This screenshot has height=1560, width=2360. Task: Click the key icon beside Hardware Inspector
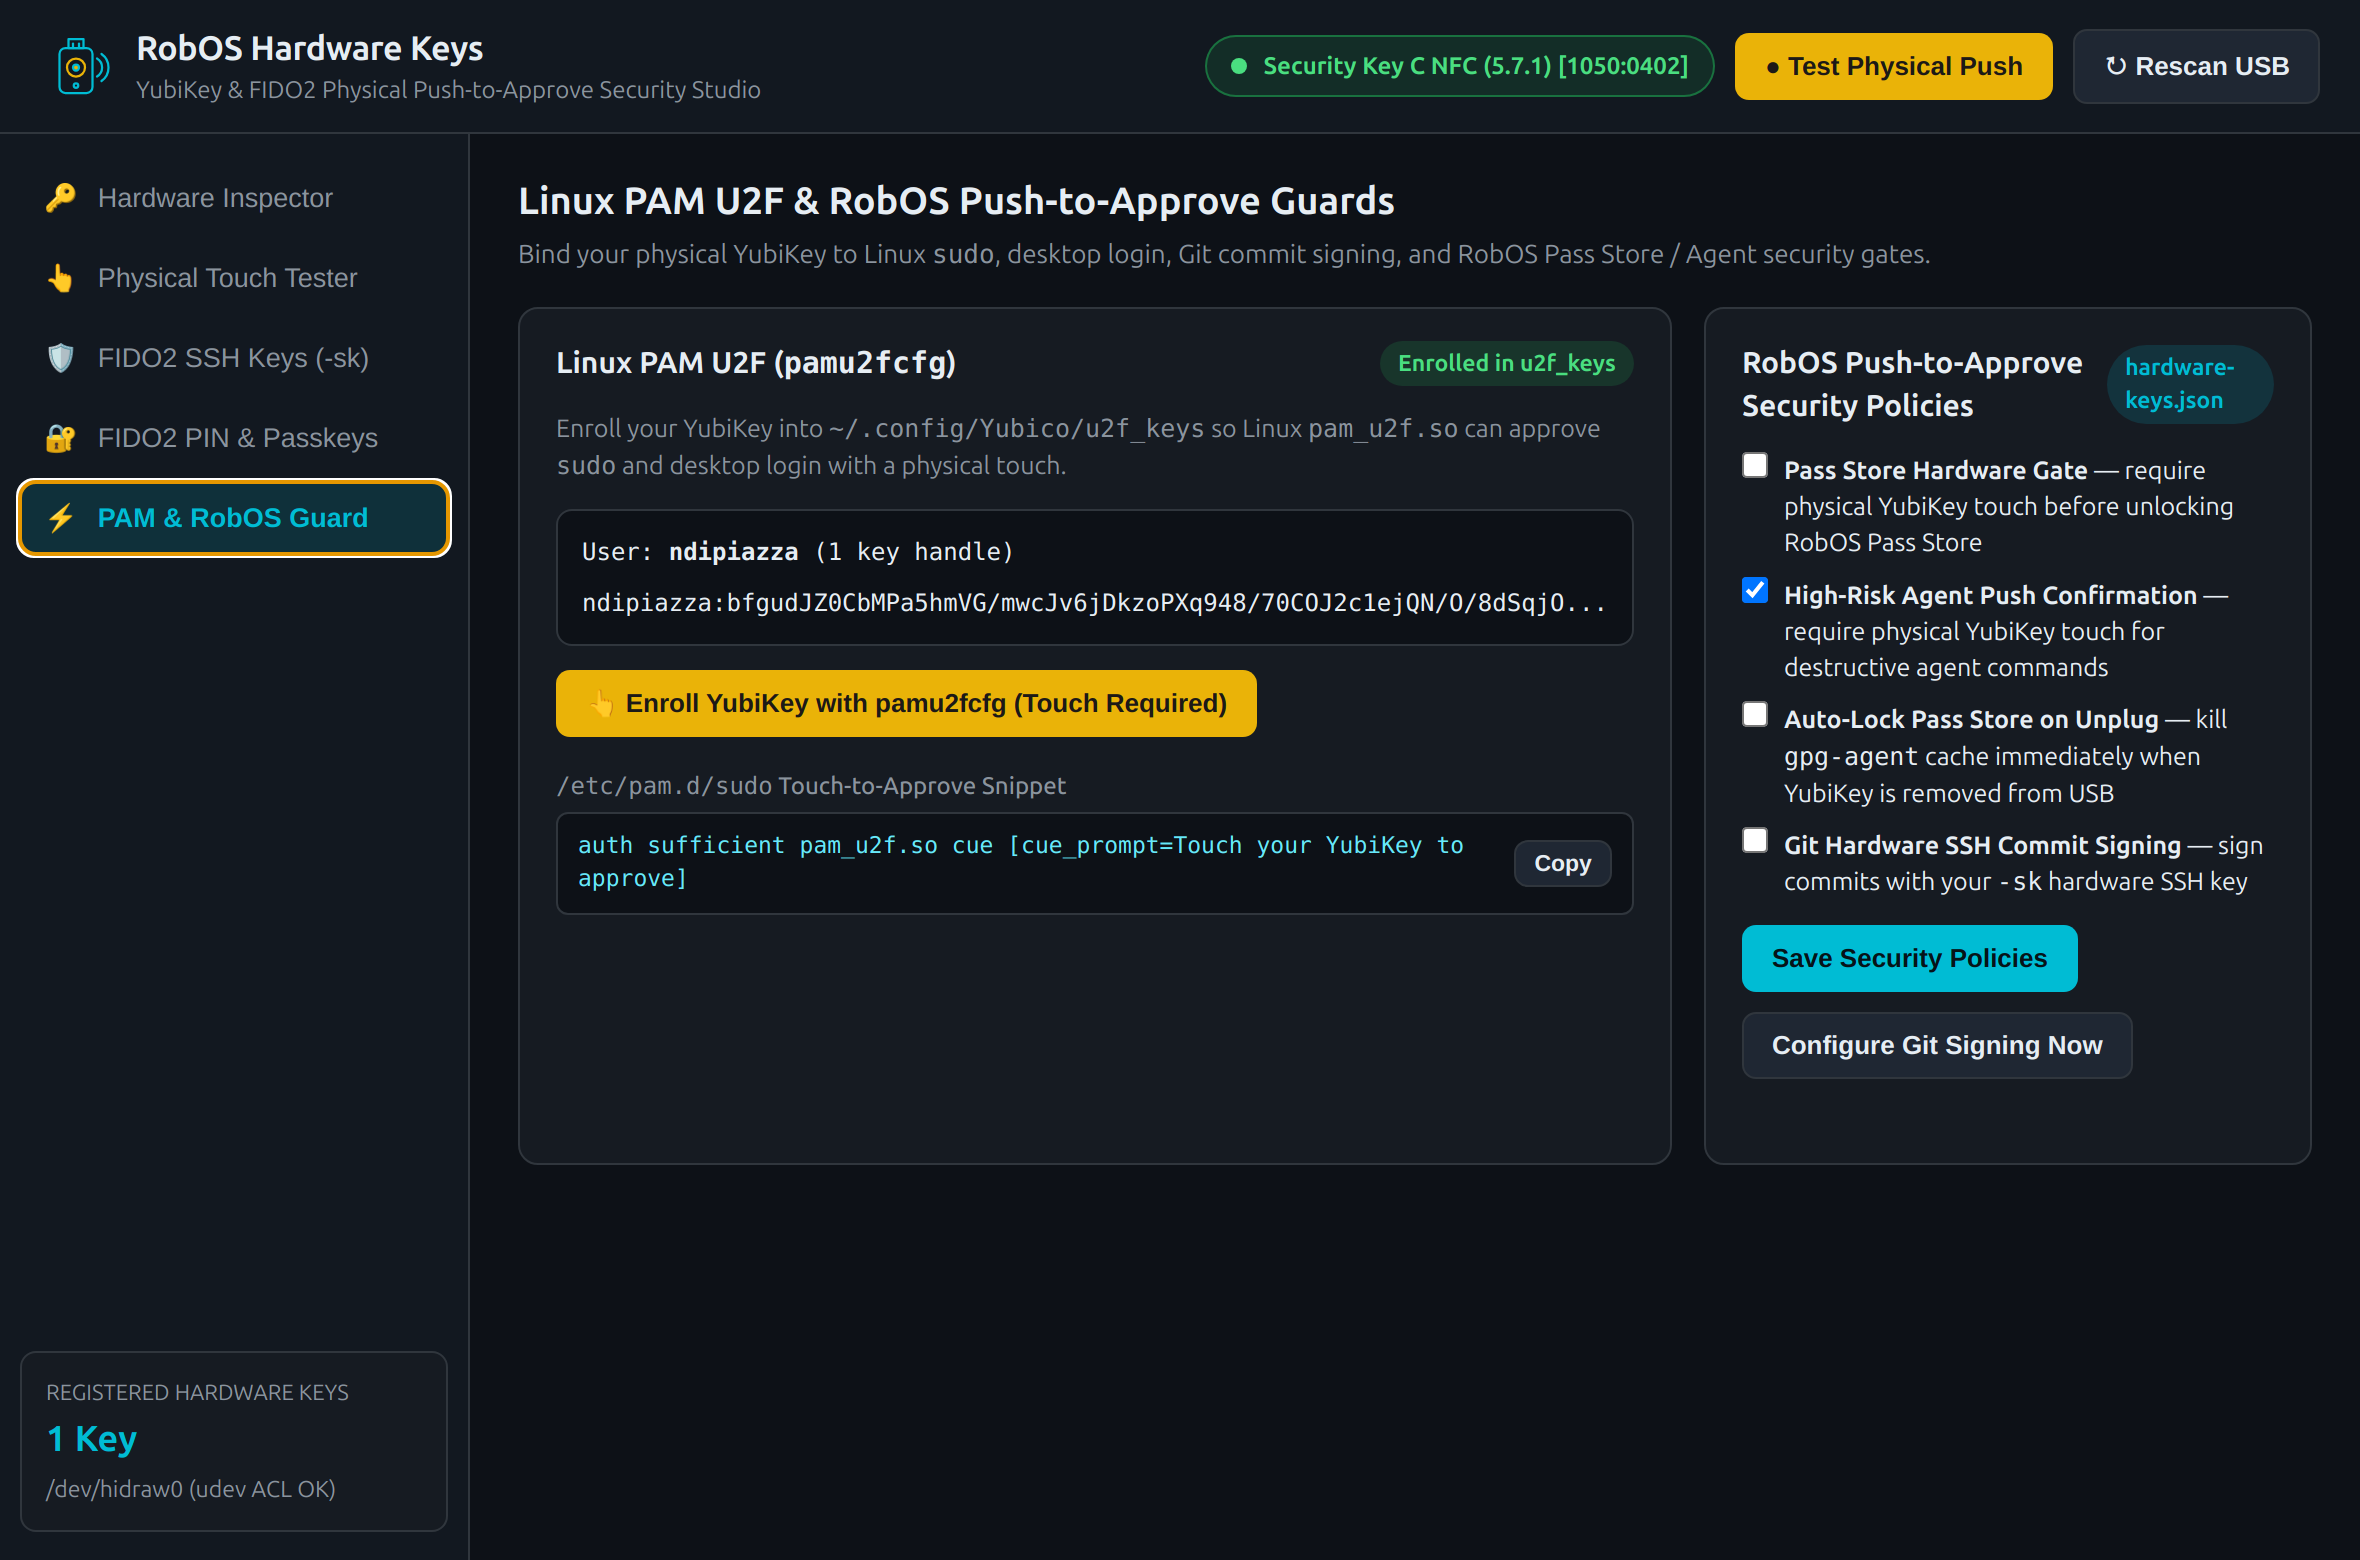(61, 198)
